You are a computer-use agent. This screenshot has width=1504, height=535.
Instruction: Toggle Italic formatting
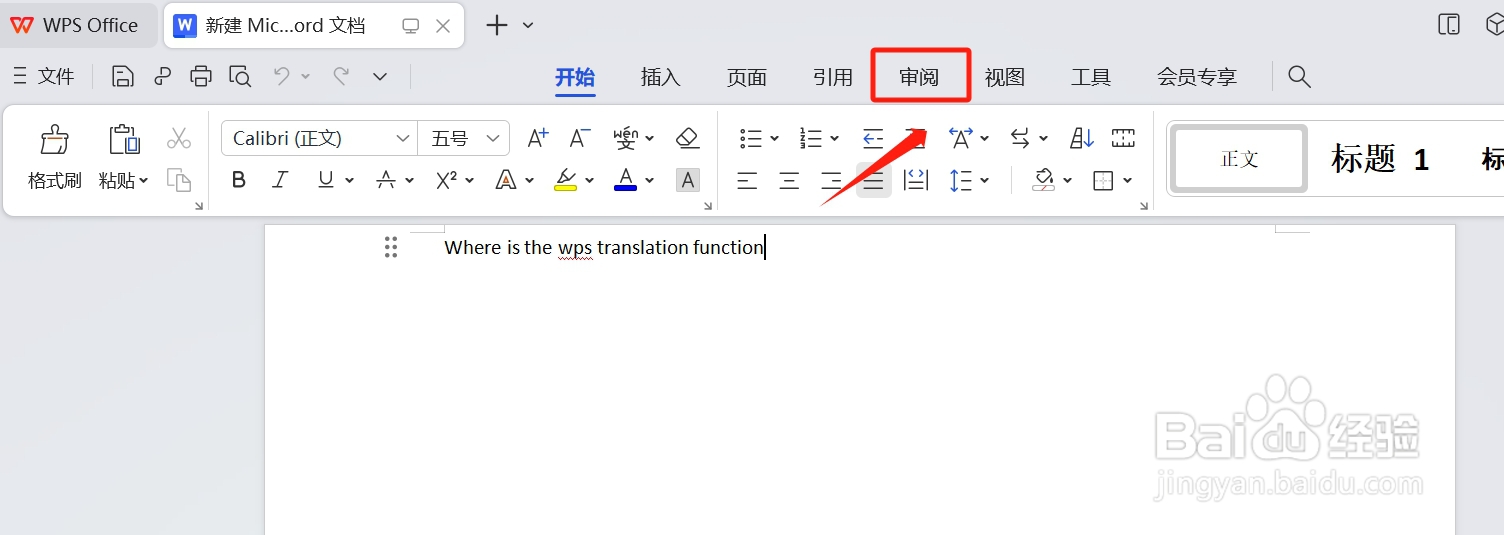click(x=280, y=180)
